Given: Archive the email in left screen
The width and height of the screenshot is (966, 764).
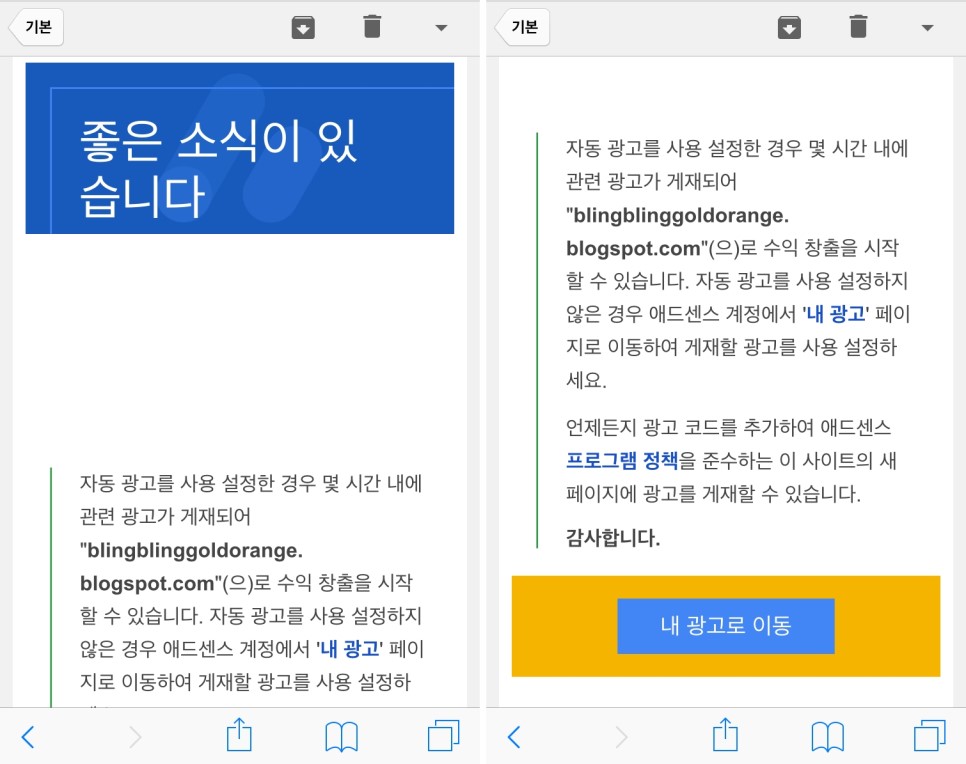Looking at the screenshot, I should coord(303,28).
